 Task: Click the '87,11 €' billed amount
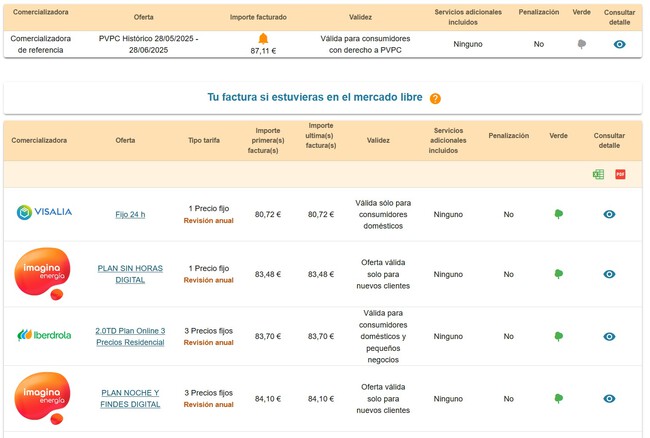click(263, 51)
